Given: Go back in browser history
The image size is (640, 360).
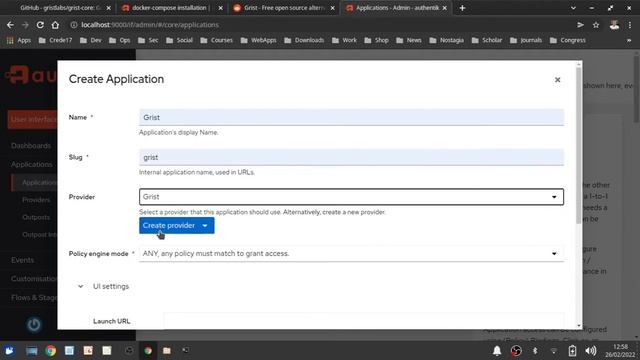Looking at the screenshot, I should click(x=10, y=25).
